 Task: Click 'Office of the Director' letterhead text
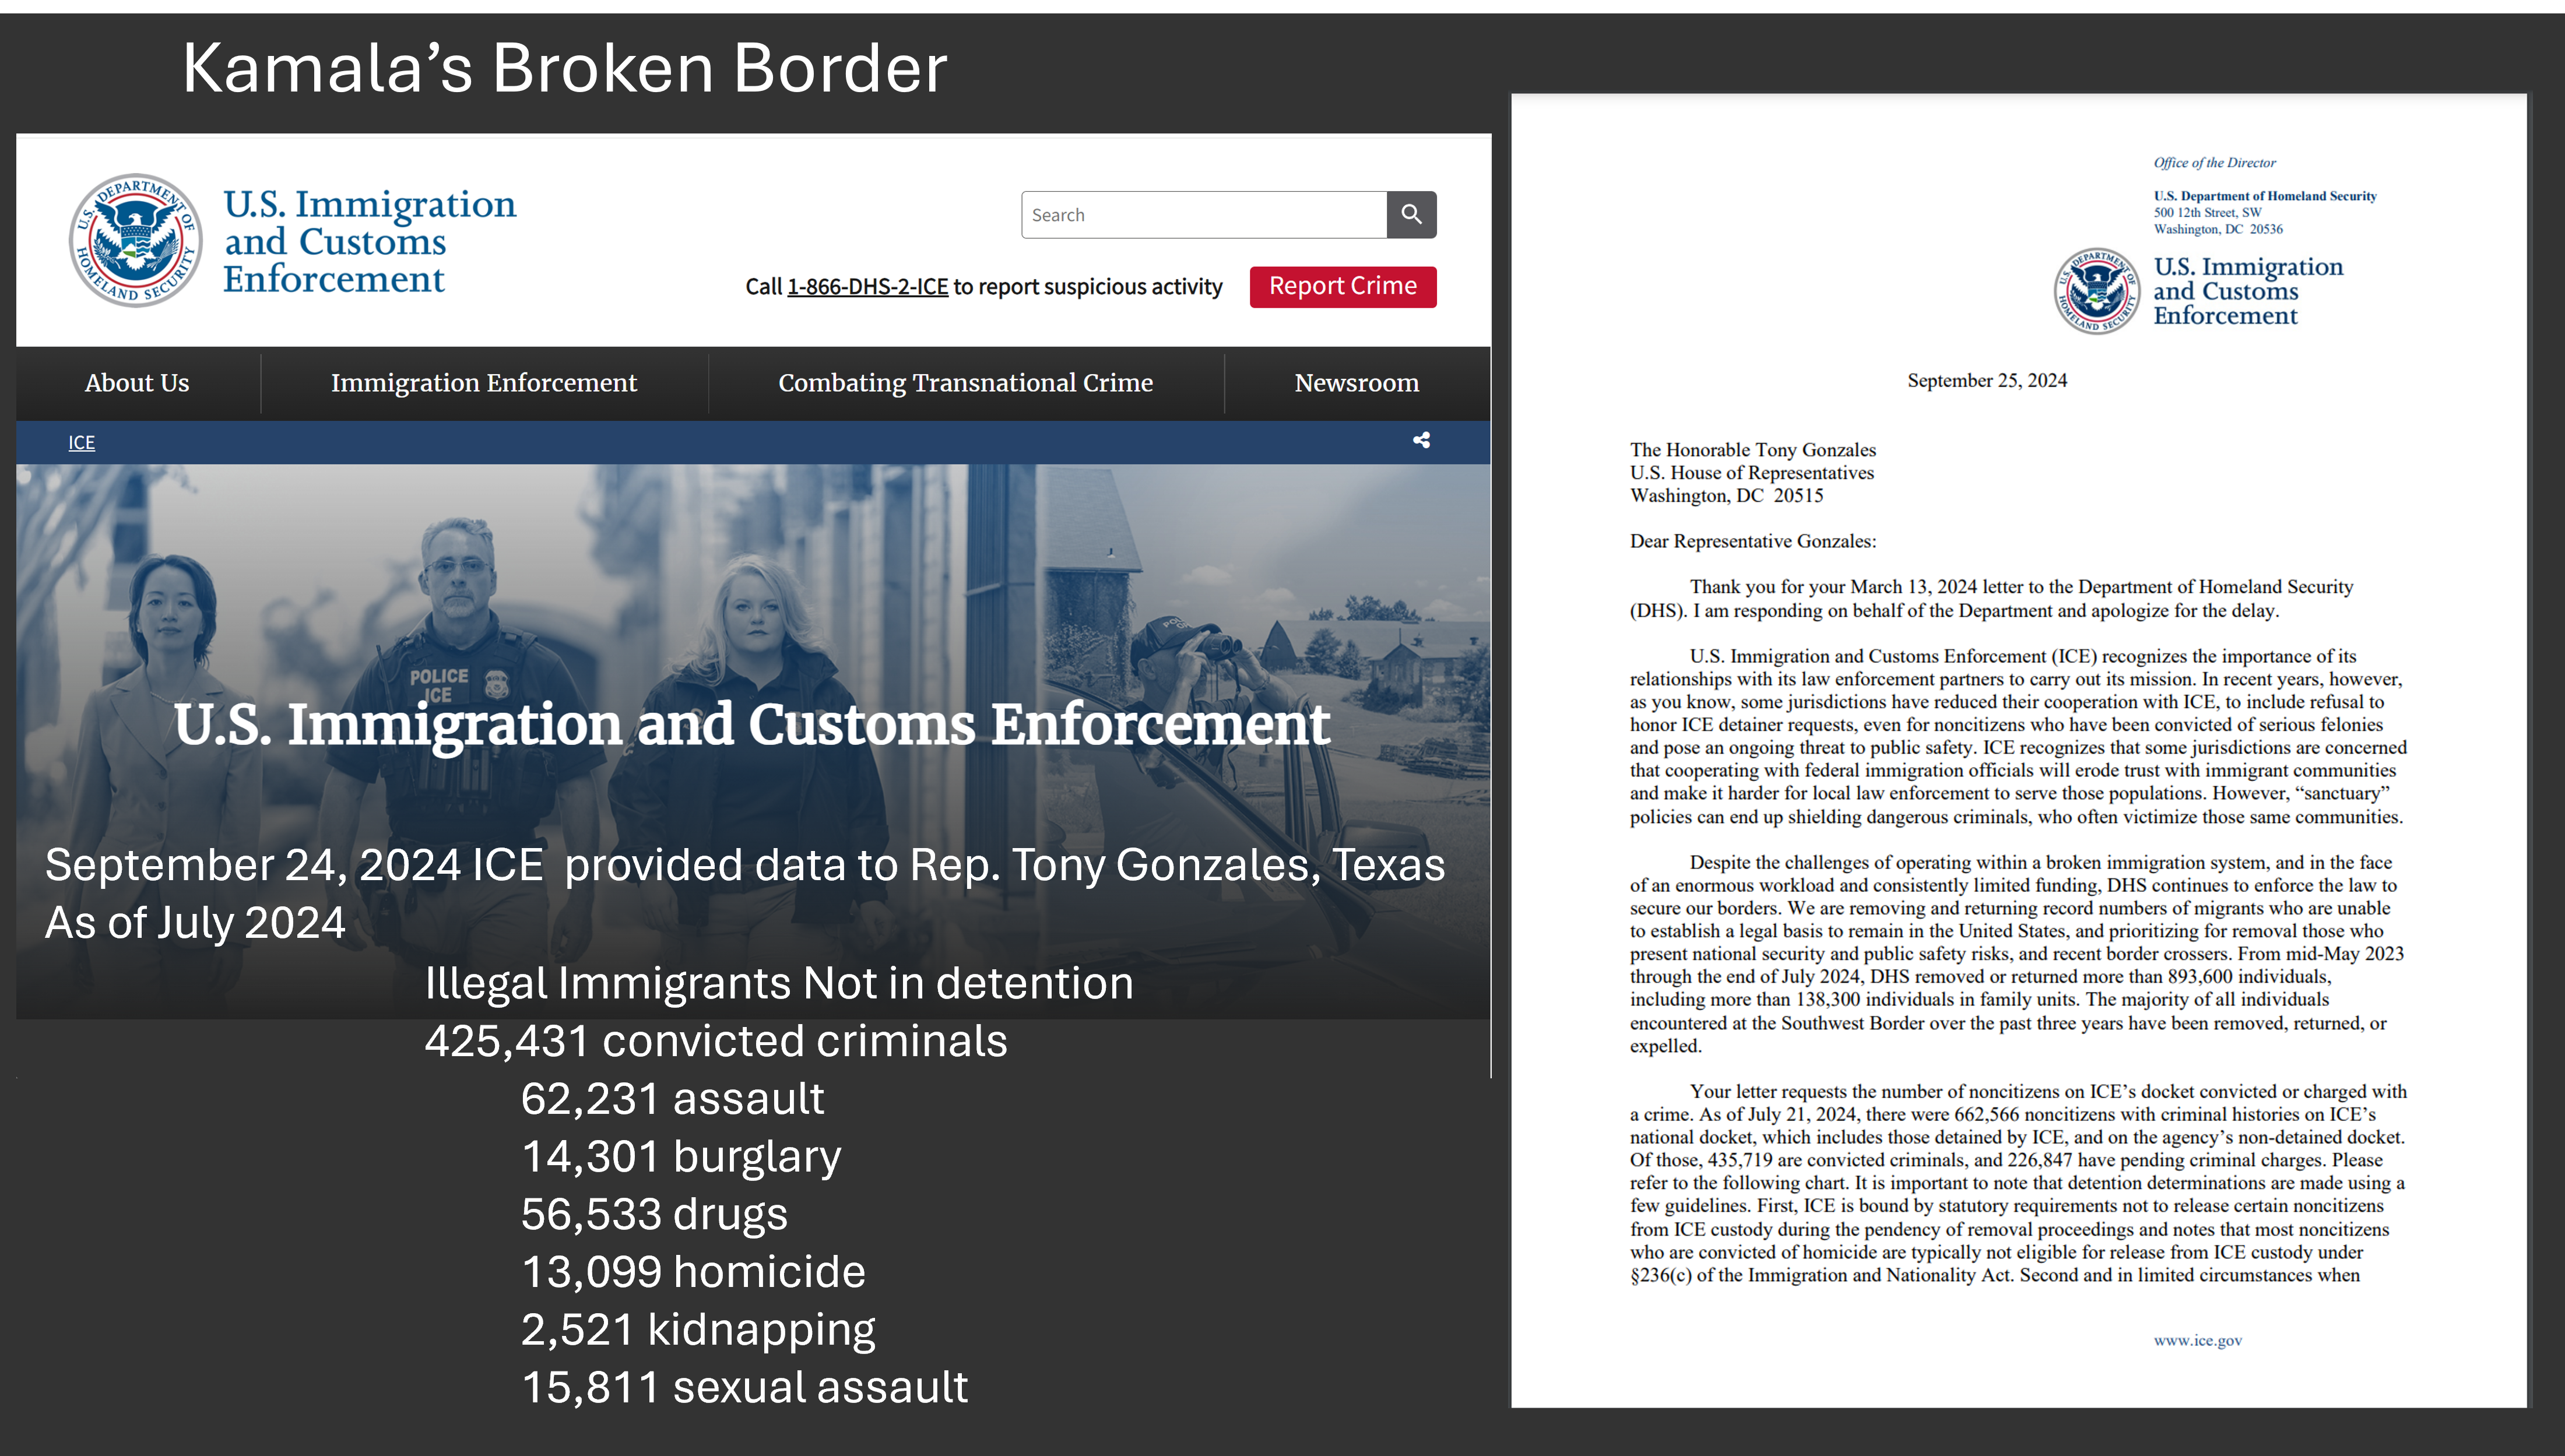[2214, 162]
